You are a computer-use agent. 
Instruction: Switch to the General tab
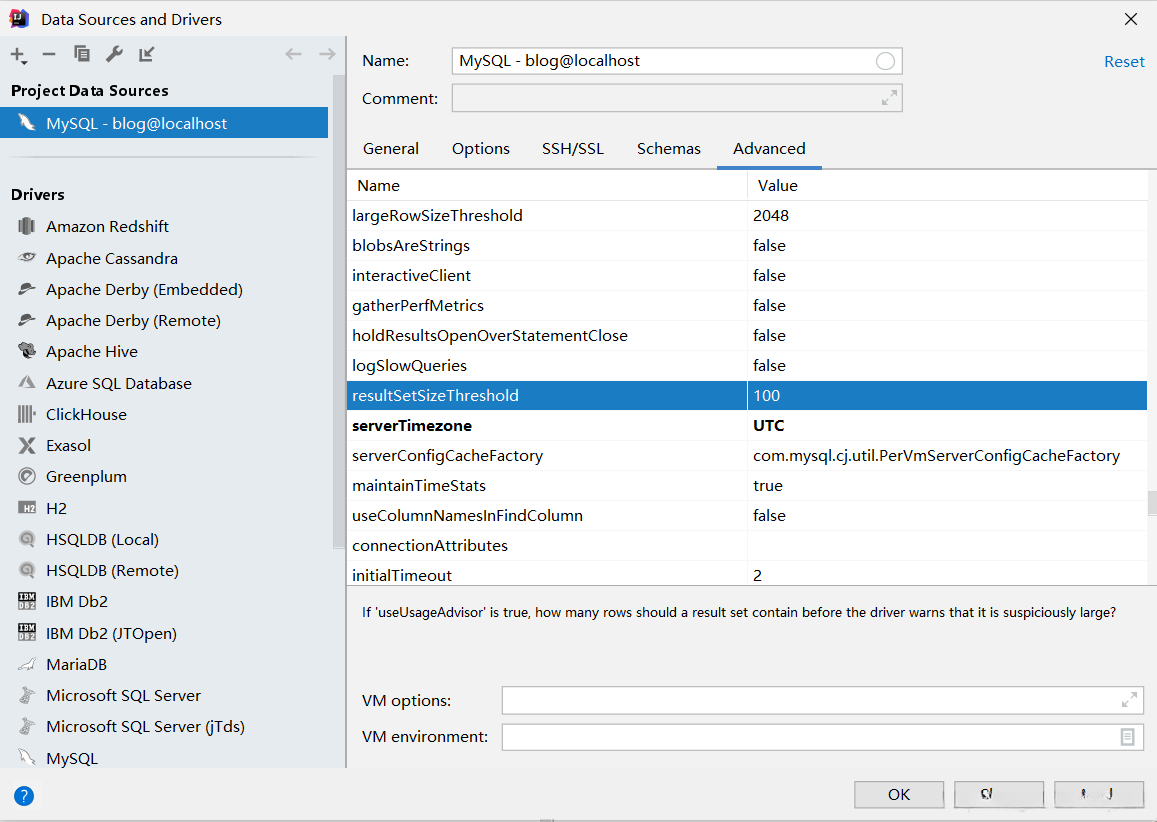pos(391,148)
